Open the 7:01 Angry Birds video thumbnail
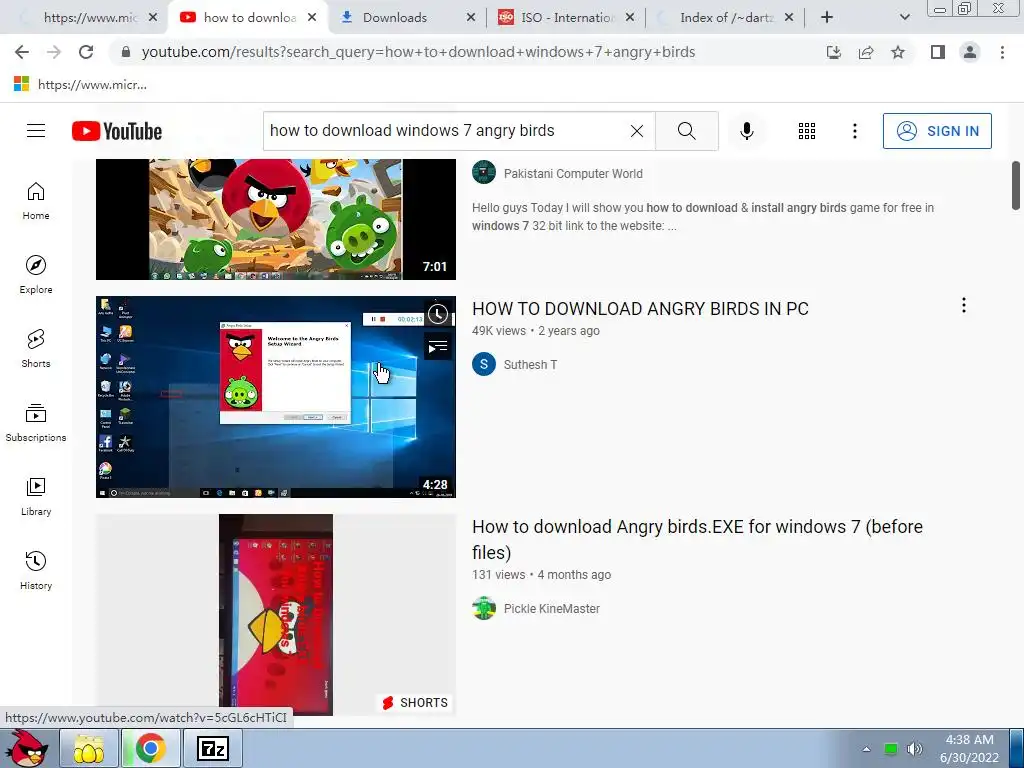Image resolution: width=1024 pixels, height=768 pixels. pyautogui.click(x=276, y=219)
